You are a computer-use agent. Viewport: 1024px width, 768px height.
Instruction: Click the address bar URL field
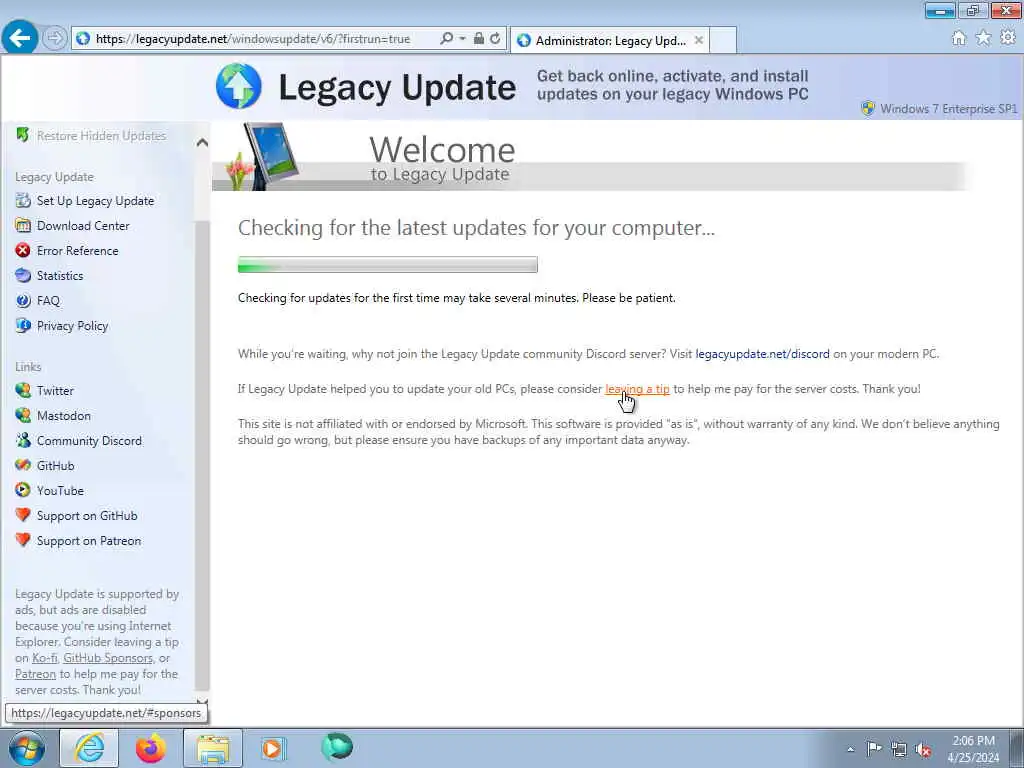tap(253, 39)
